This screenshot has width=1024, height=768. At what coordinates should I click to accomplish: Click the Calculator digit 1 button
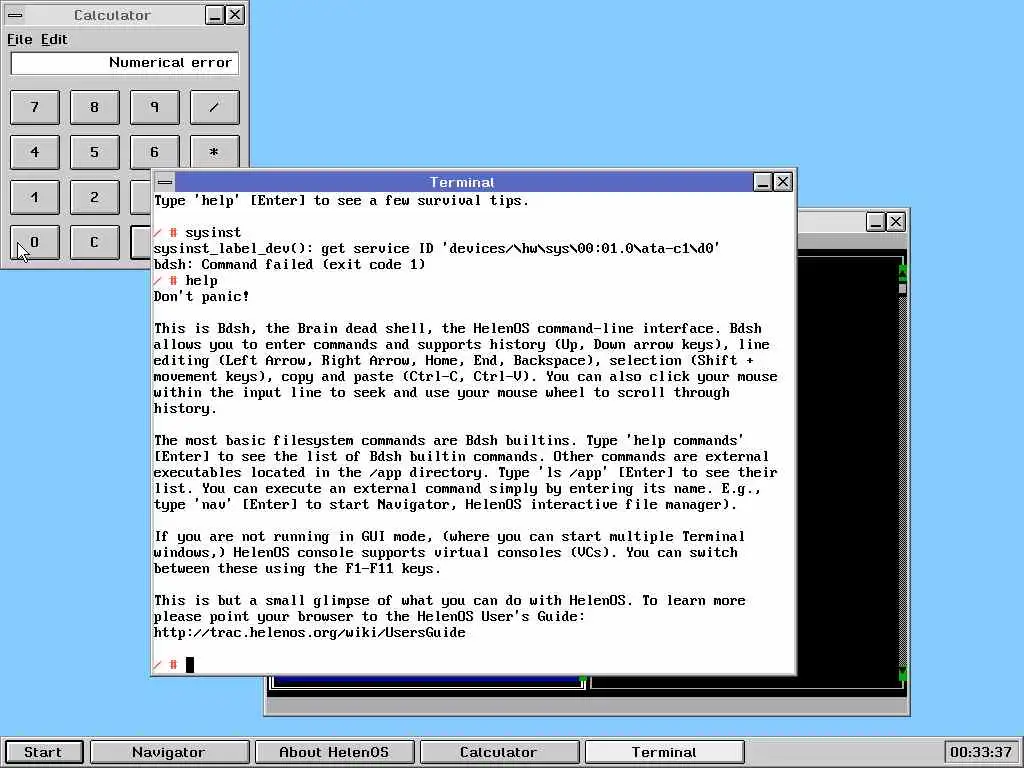pyautogui.click(x=35, y=197)
